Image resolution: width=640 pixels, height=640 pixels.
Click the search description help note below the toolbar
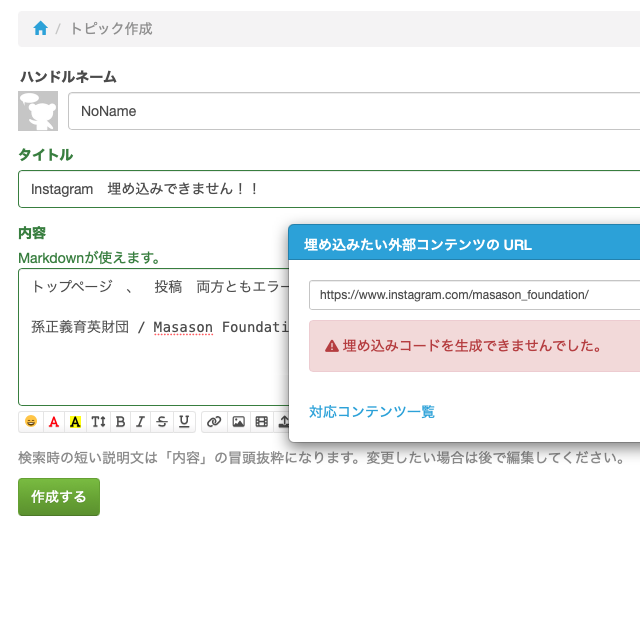click(x=321, y=458)
